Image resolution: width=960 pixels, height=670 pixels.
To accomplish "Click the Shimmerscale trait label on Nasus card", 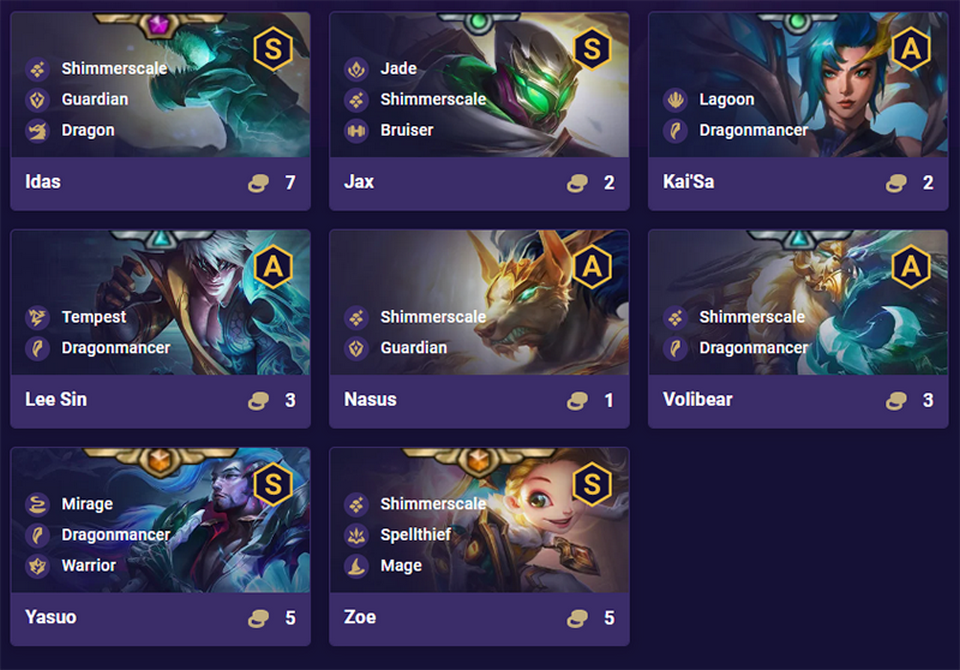I will pos(433,317).
